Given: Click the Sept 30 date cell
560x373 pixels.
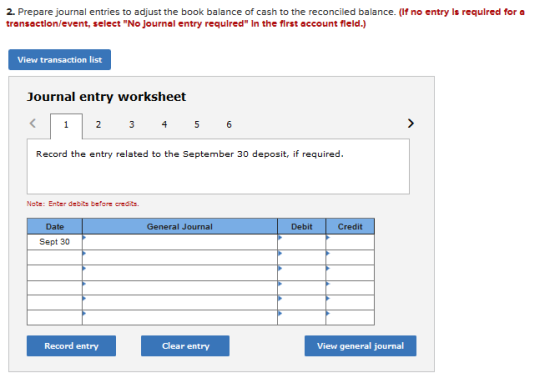Looking at the screenshot, I should pyautogui.click(x=55, y=242).
